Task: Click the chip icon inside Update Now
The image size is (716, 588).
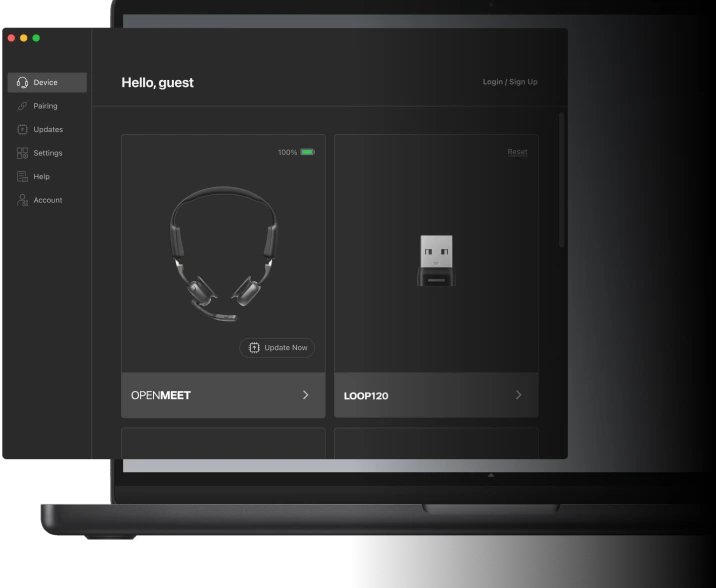Action: [254, 348]
